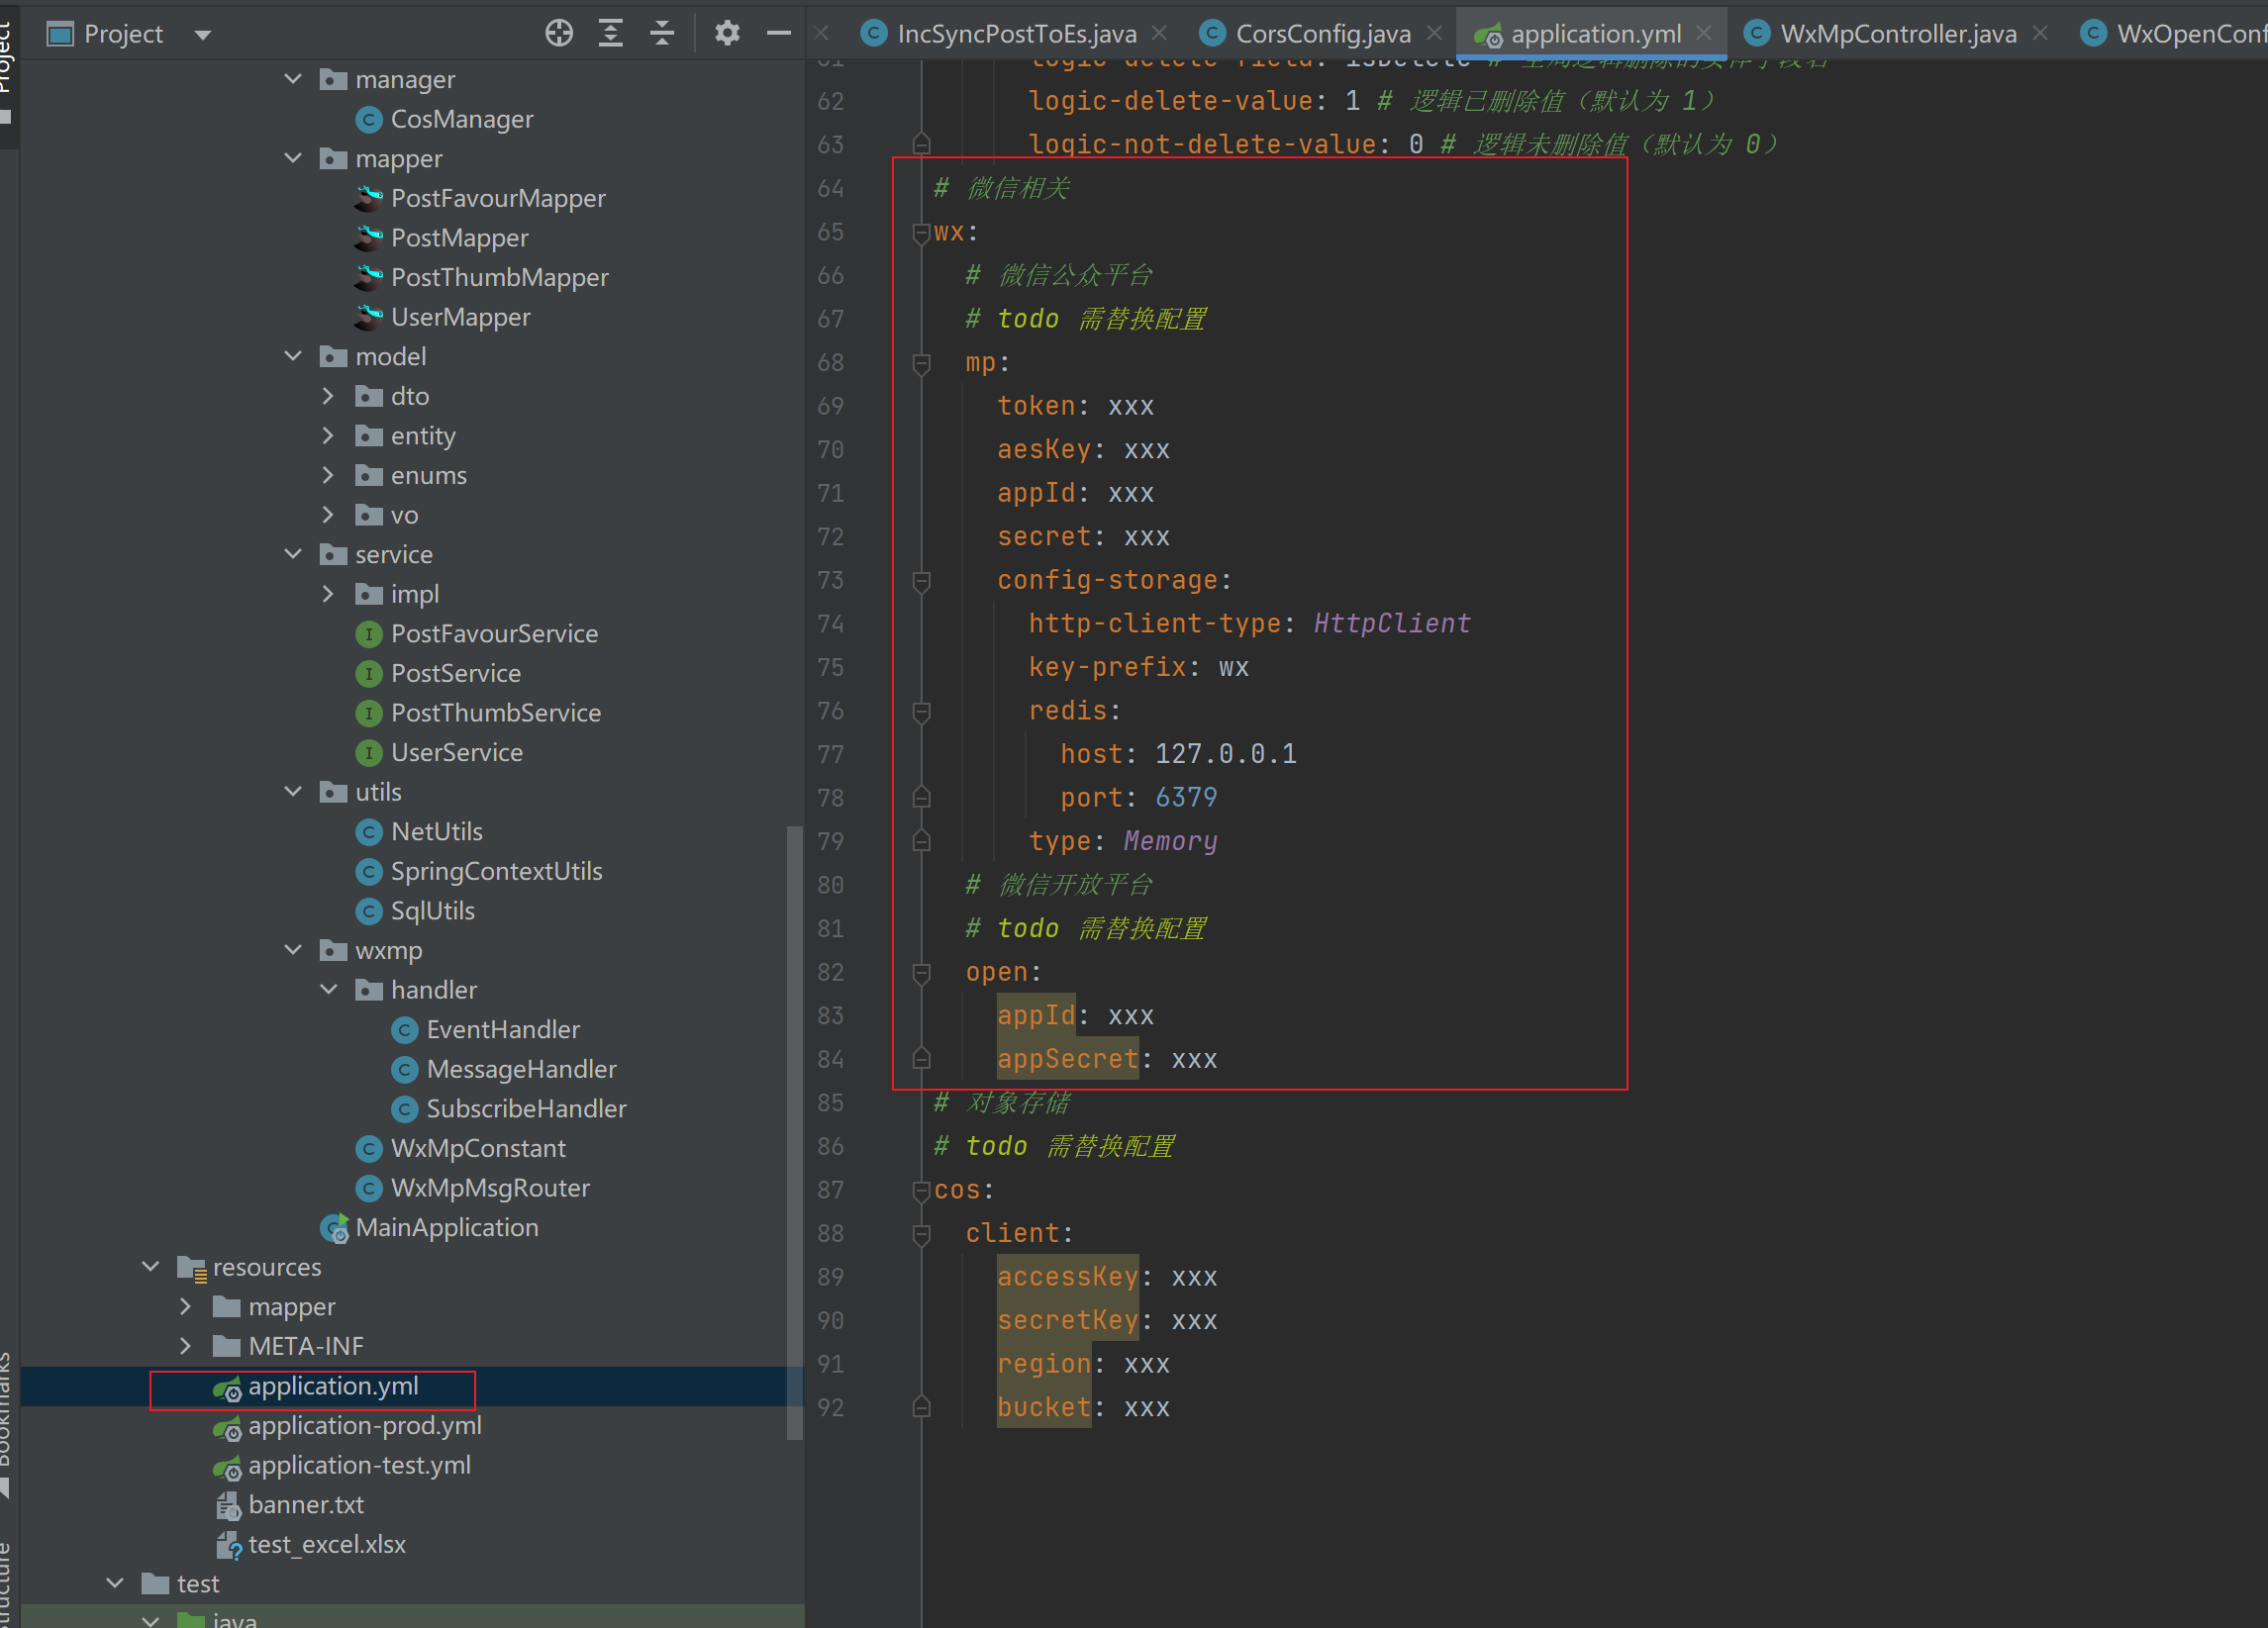Select application-prod.yml file
This screenshot has width=2268, height=1628.
click(x=364, y=1425)
